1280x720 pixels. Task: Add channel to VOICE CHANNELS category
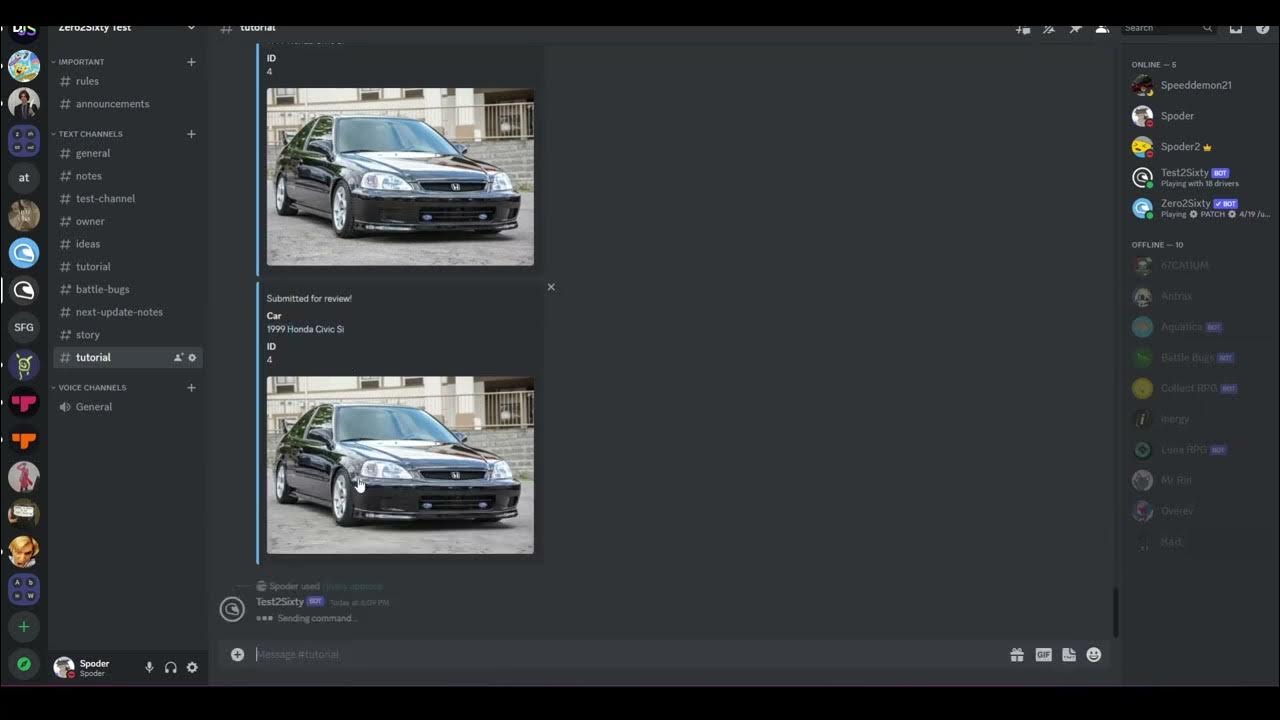(x=191, y=388)
